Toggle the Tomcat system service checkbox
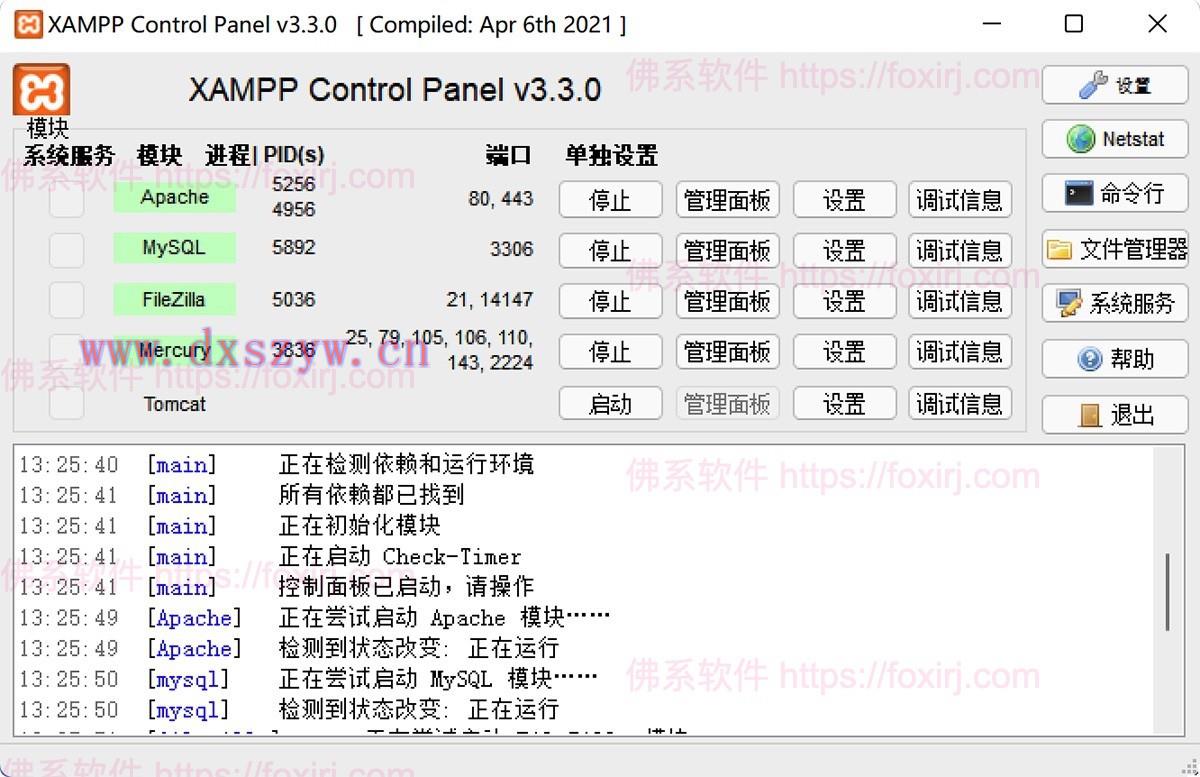 tap(67, 403)
